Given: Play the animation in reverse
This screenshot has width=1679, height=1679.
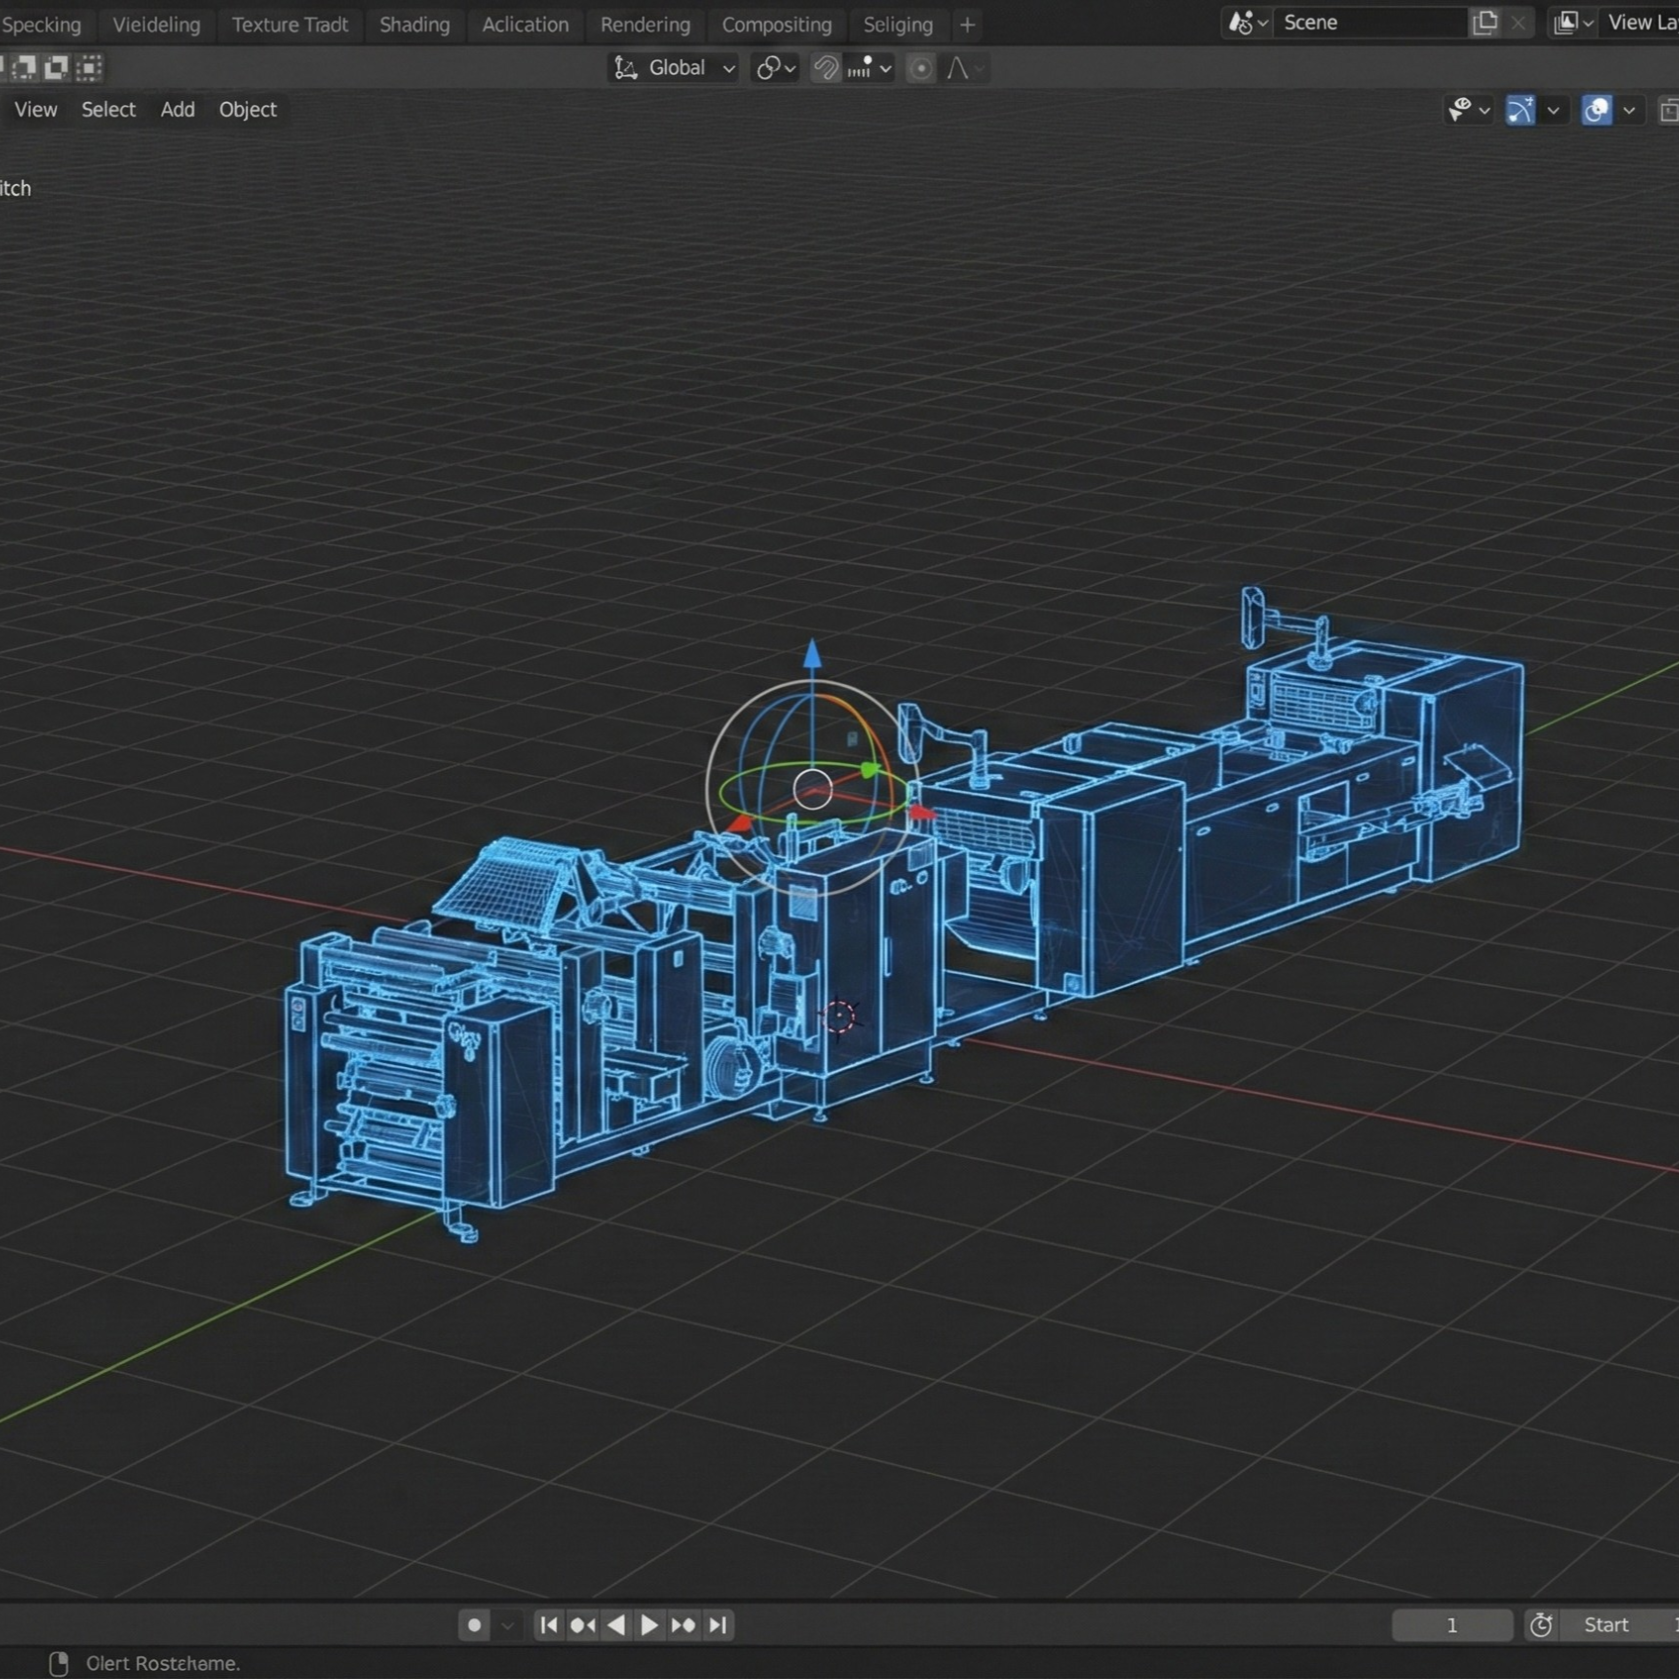Looking at the screenshot, I should [616, 1625].
